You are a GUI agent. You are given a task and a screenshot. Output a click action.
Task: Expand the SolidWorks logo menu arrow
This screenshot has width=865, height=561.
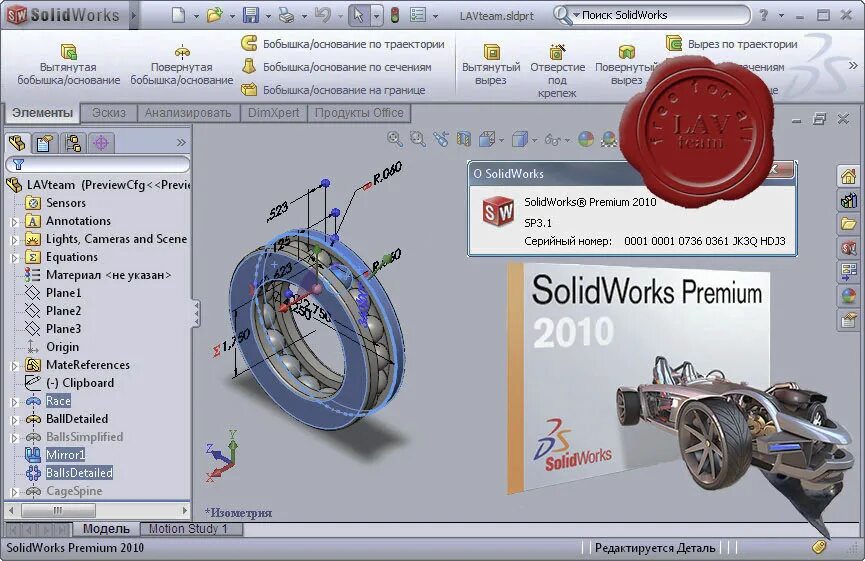(133, 15)
